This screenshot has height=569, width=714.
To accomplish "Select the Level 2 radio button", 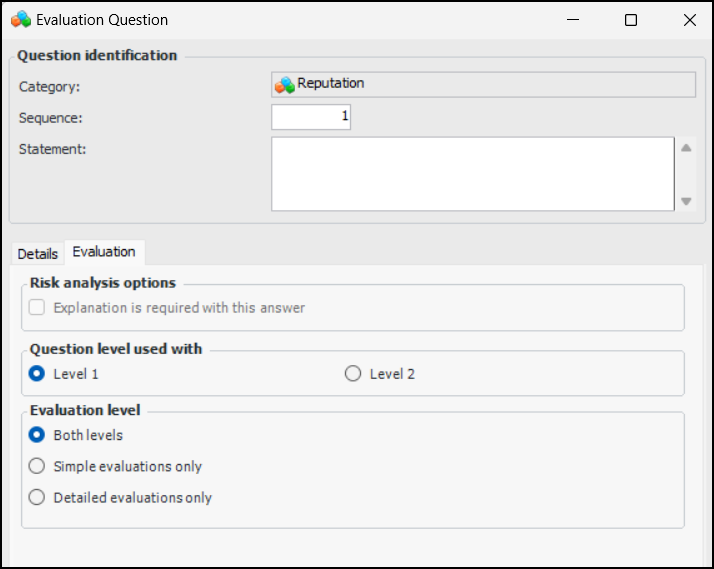I will [x=352, y=374].
